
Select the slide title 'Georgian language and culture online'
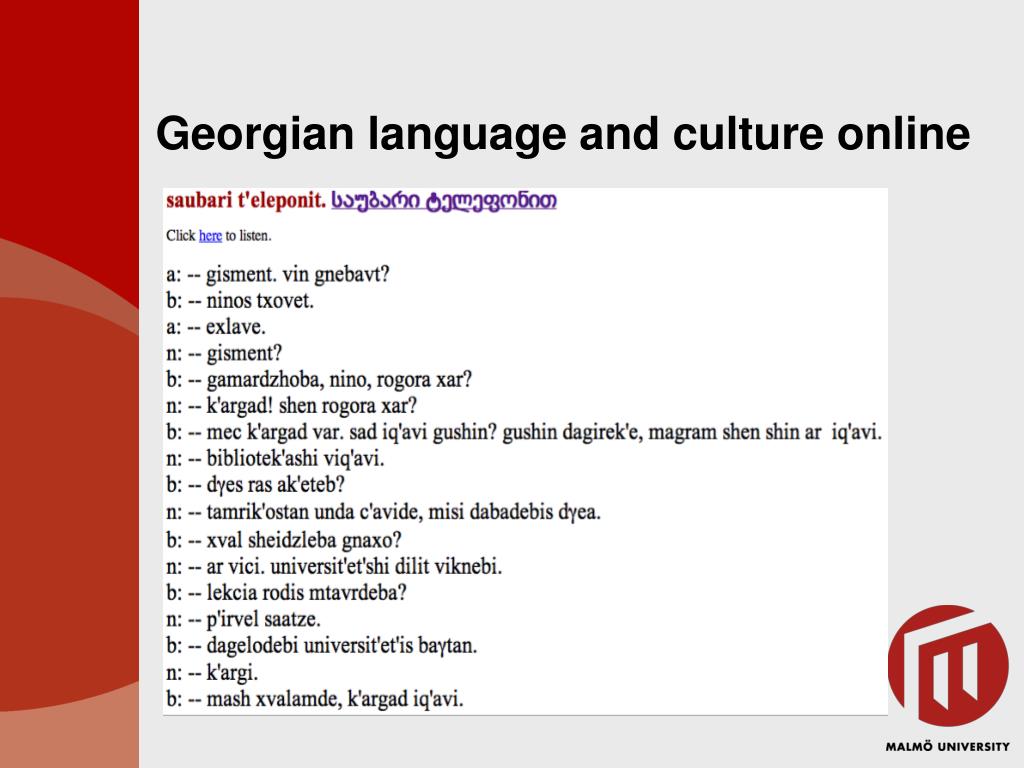[x=563, y=134]
